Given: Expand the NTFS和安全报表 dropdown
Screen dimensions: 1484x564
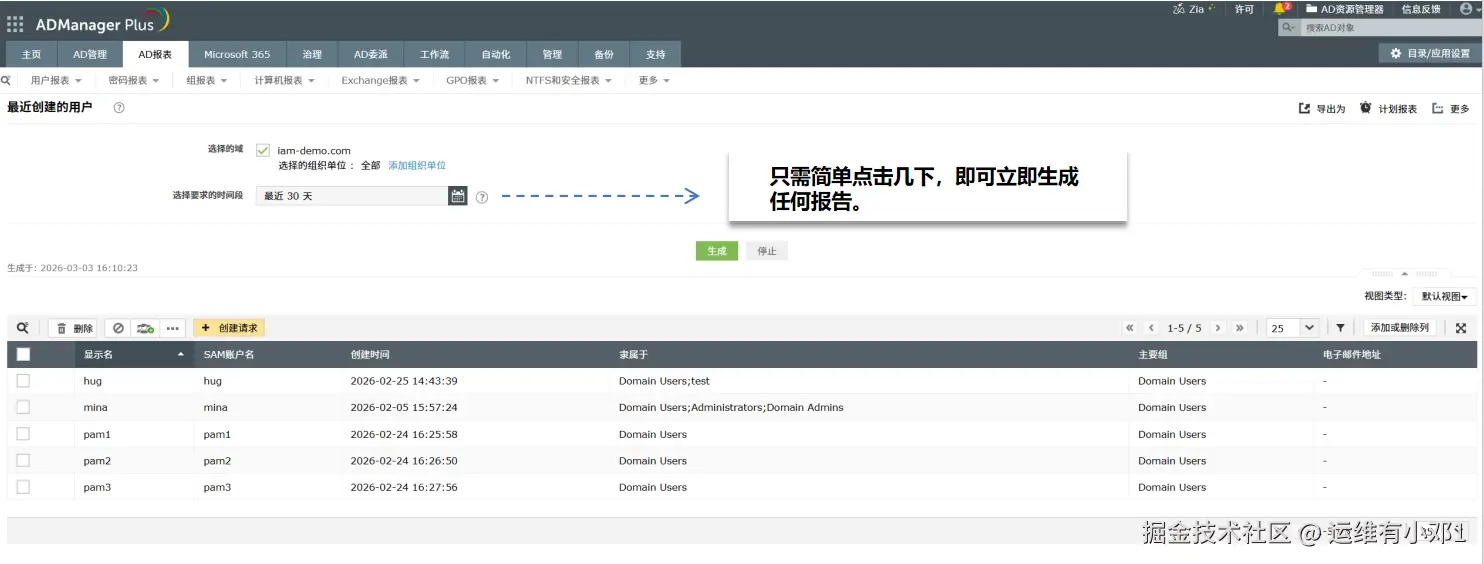Looking at the screenshot, I should tap(569, 80).
